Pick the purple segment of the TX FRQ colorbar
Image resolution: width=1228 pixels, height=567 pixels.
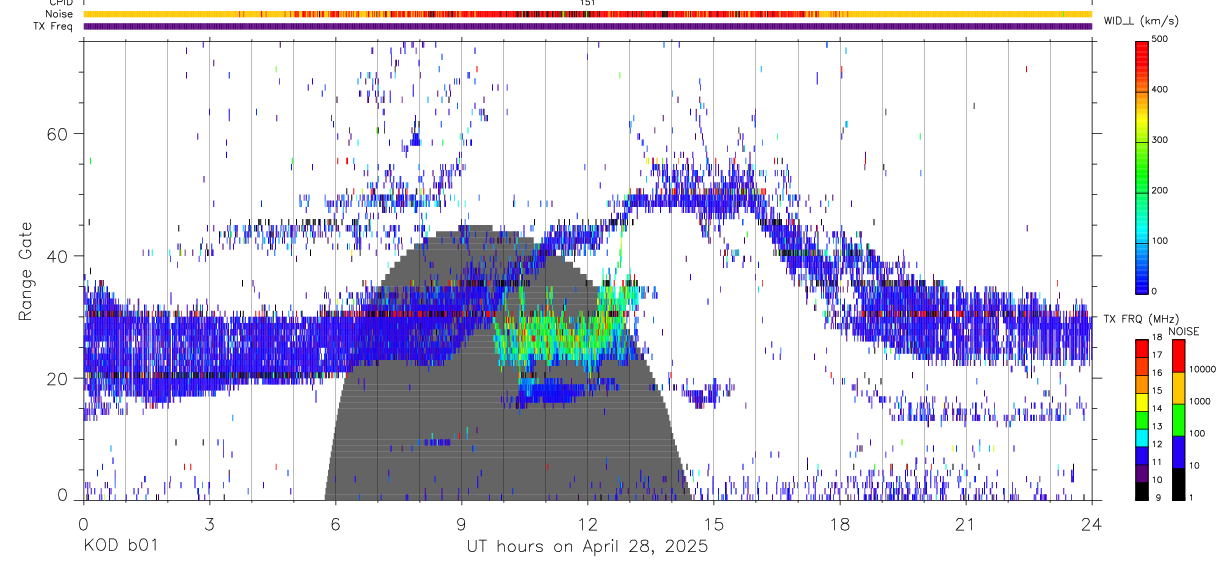[x=1141, y=472]
